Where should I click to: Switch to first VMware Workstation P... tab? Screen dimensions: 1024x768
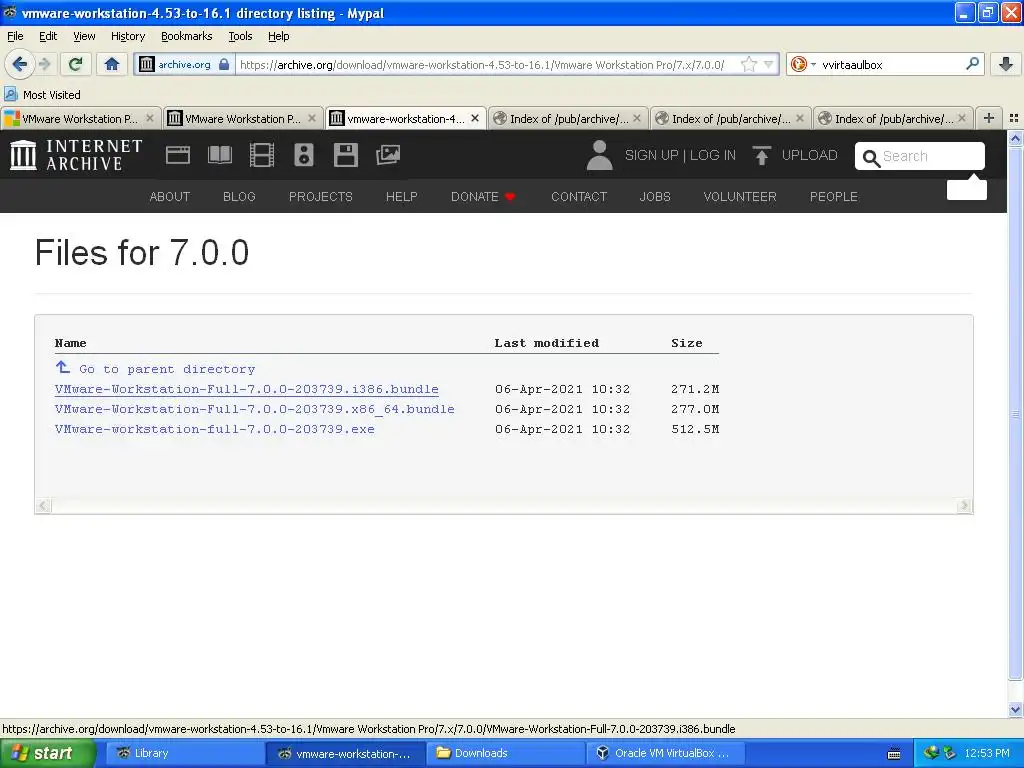(80, 118)
